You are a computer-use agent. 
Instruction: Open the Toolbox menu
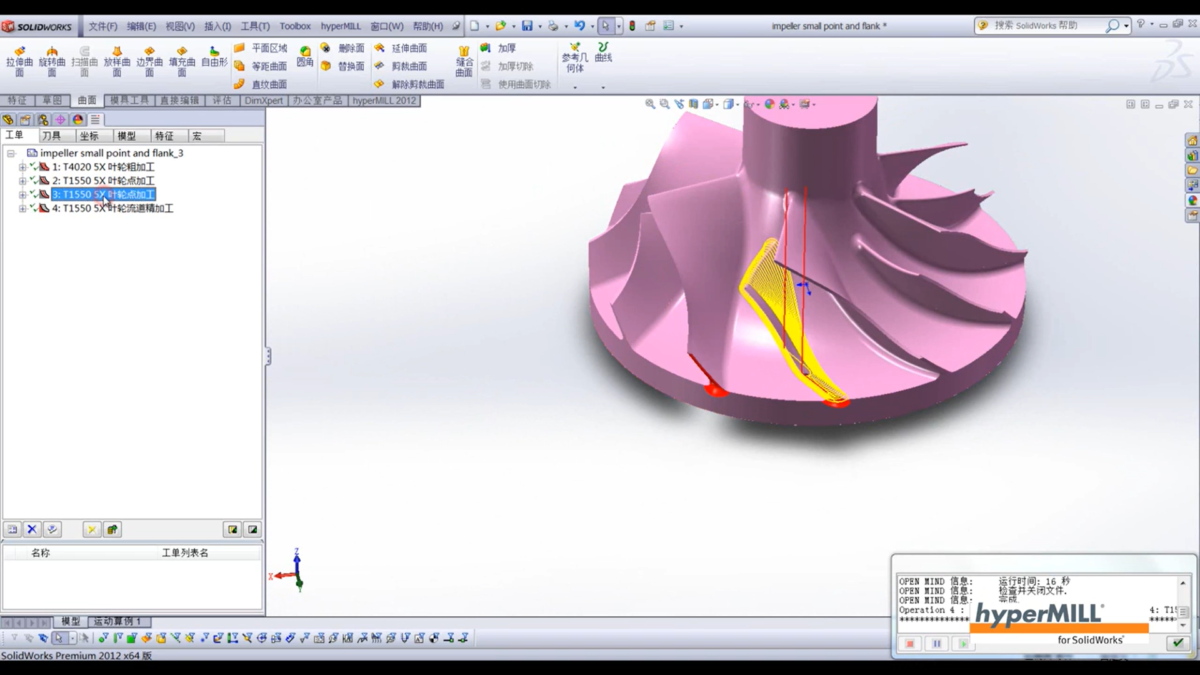pos(295,26)
